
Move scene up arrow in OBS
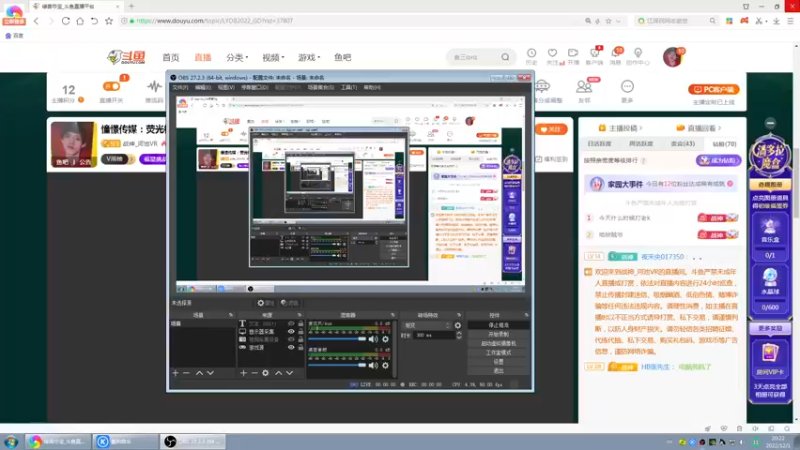(x=199, y=373)
